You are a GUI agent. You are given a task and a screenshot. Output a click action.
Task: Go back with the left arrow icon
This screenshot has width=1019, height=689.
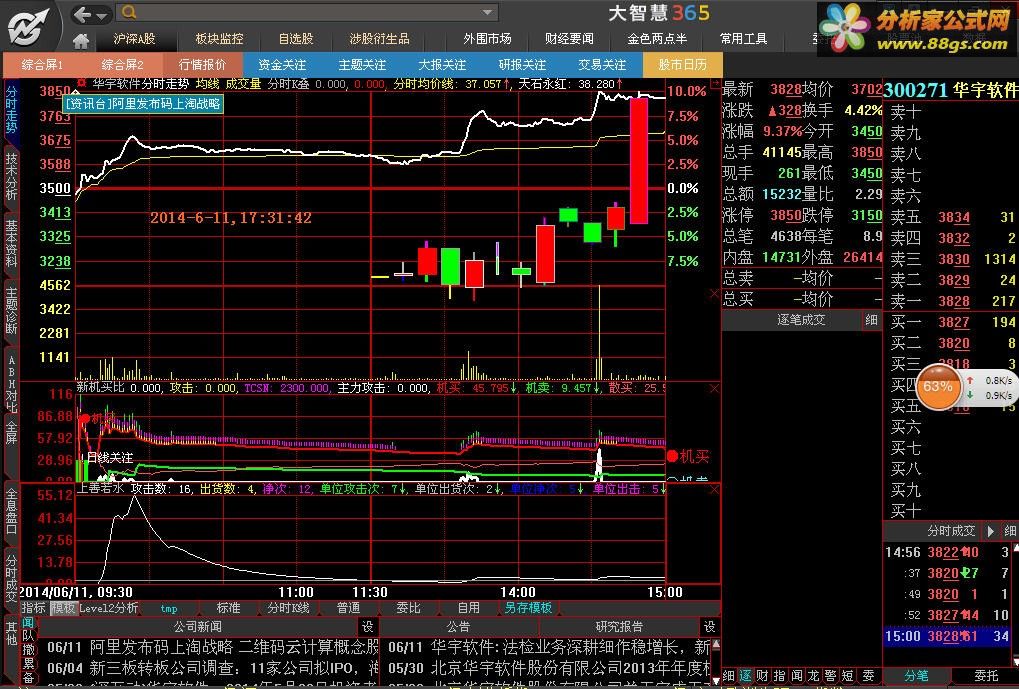tap(83, 14)
